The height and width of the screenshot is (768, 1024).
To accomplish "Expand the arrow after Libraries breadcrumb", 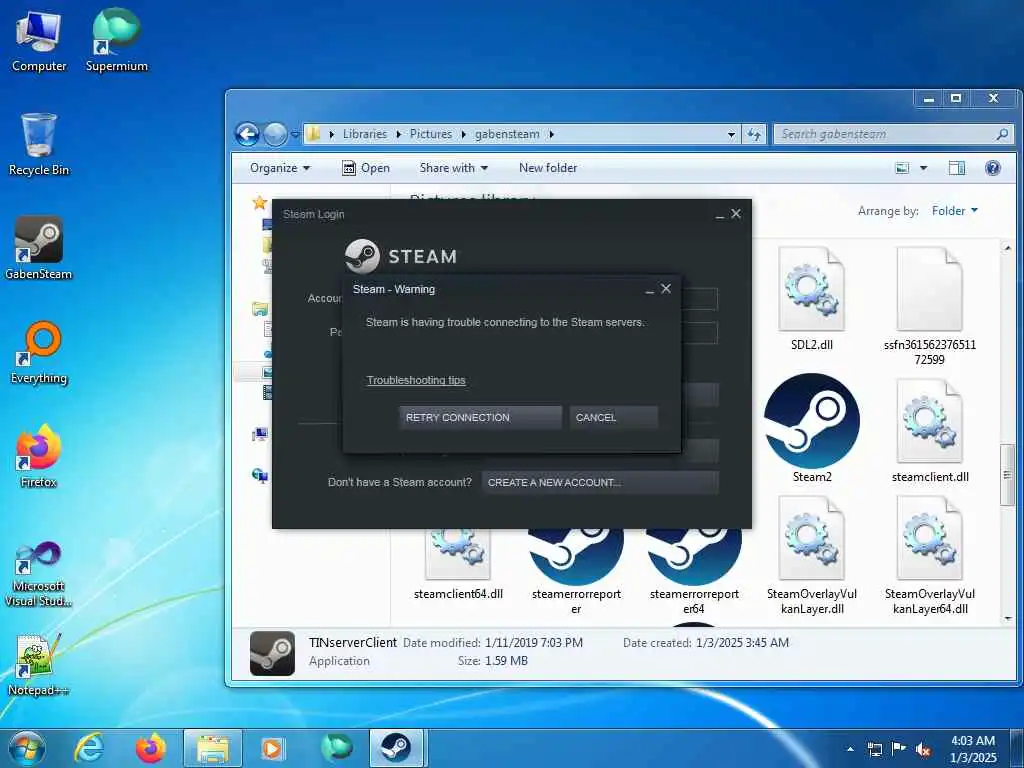I will [398, 134].
